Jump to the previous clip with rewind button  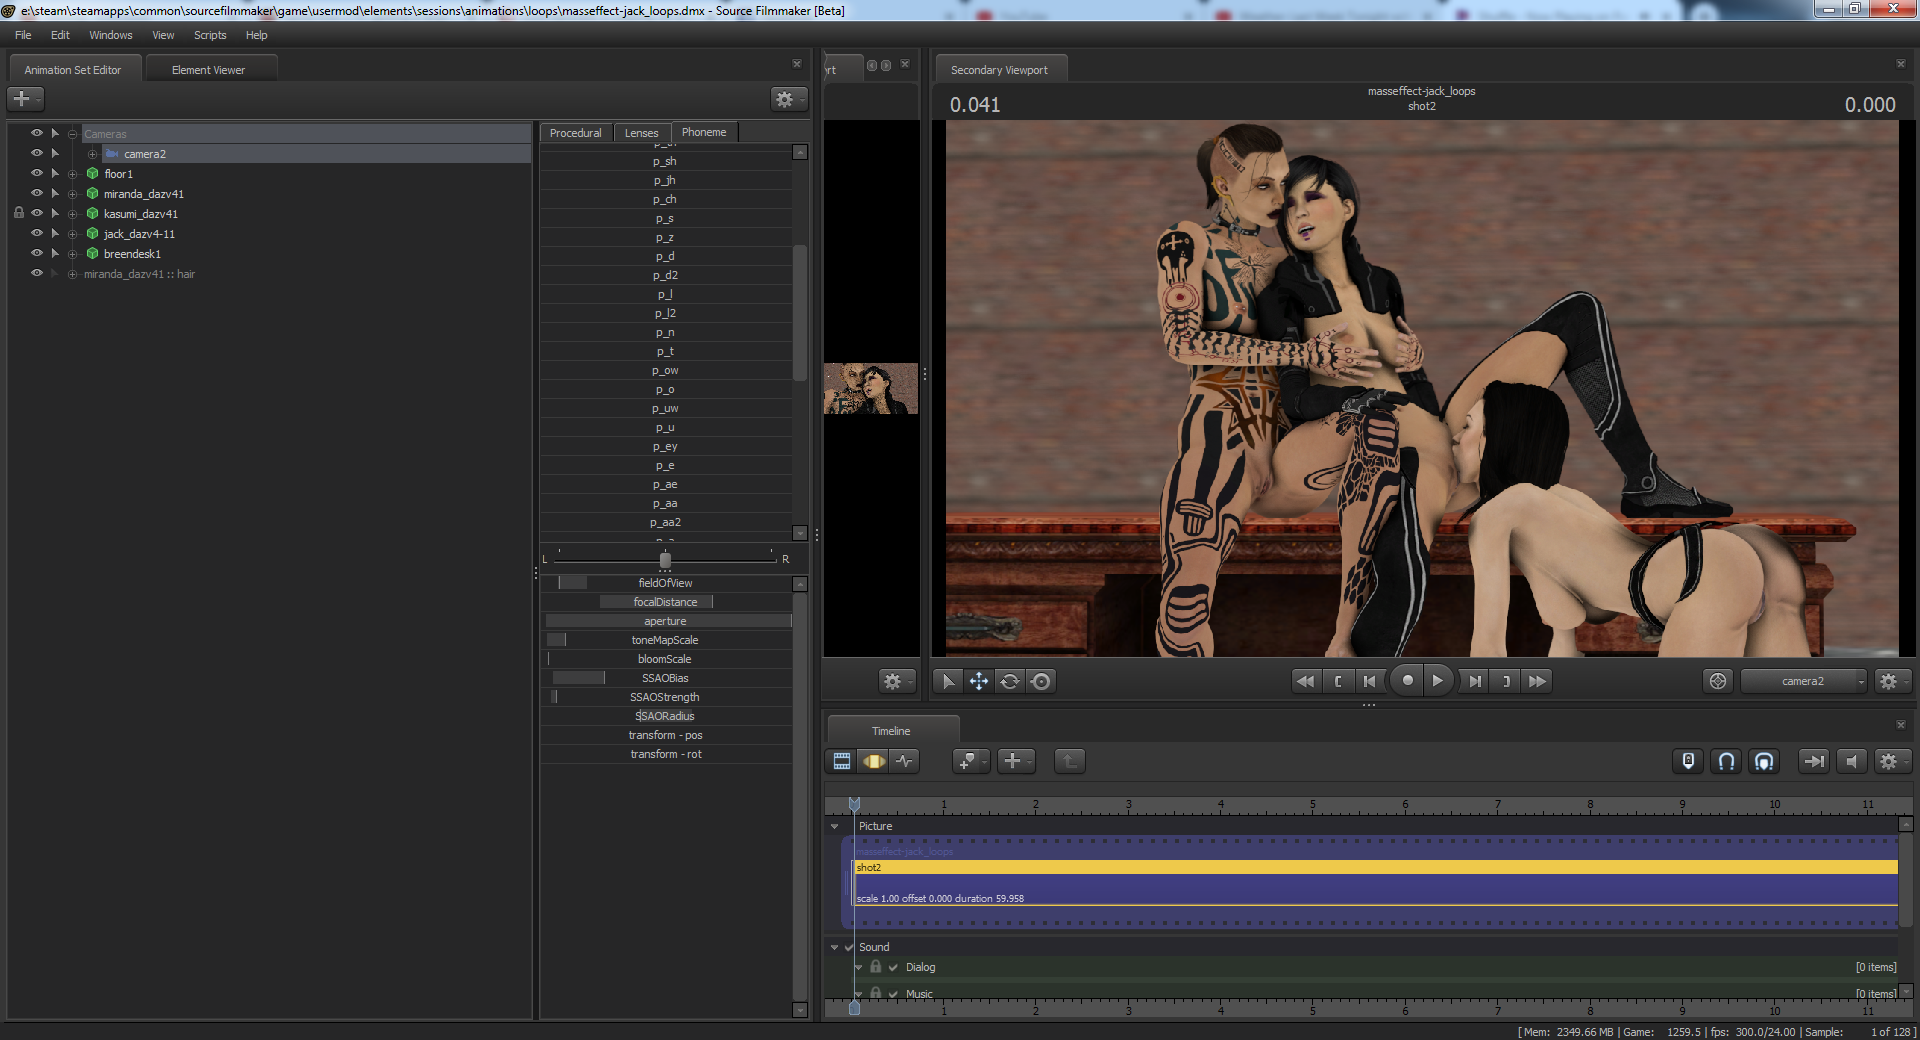(1305, 681)
